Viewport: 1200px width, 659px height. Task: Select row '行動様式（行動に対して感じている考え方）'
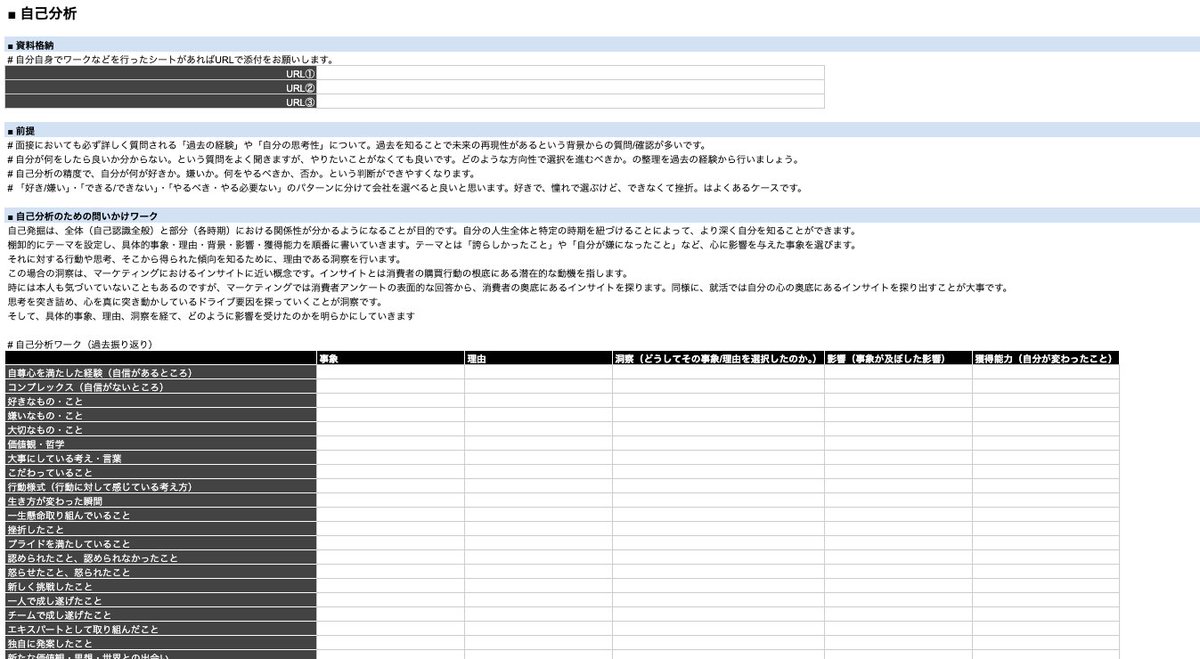click(161, 486)
